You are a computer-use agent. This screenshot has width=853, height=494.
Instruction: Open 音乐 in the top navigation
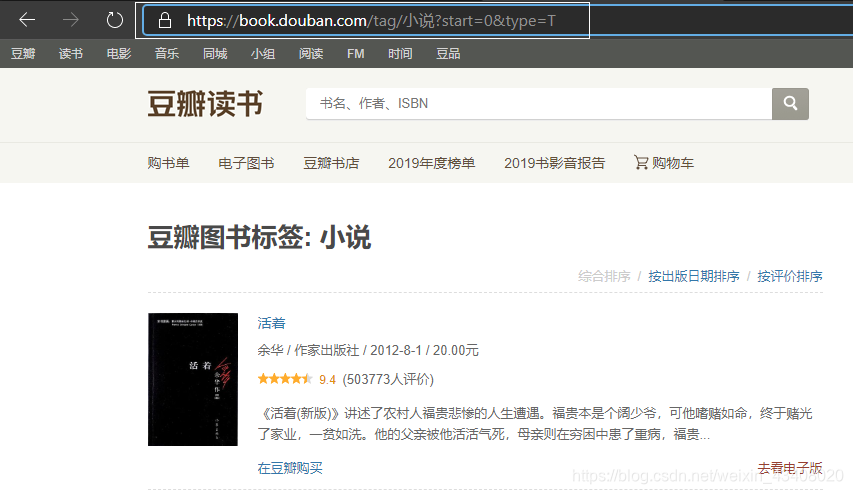point(166,53)
